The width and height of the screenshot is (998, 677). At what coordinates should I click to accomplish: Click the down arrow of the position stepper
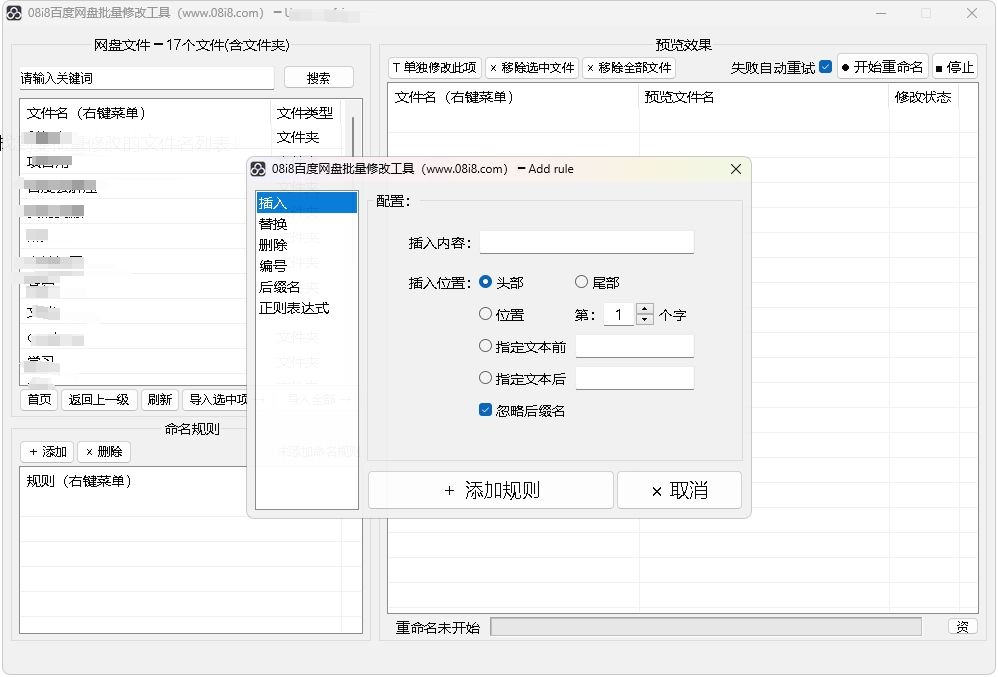645,318
